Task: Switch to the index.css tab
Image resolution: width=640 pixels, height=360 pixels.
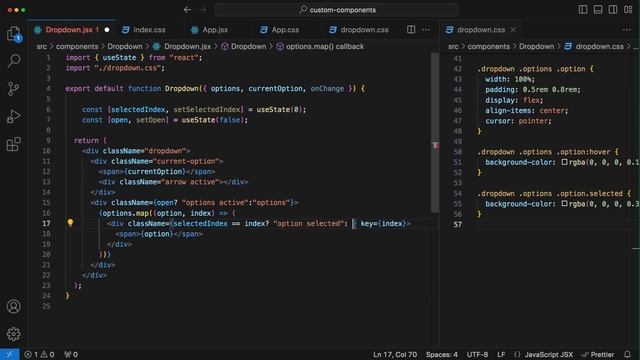Action: [149, 29]
